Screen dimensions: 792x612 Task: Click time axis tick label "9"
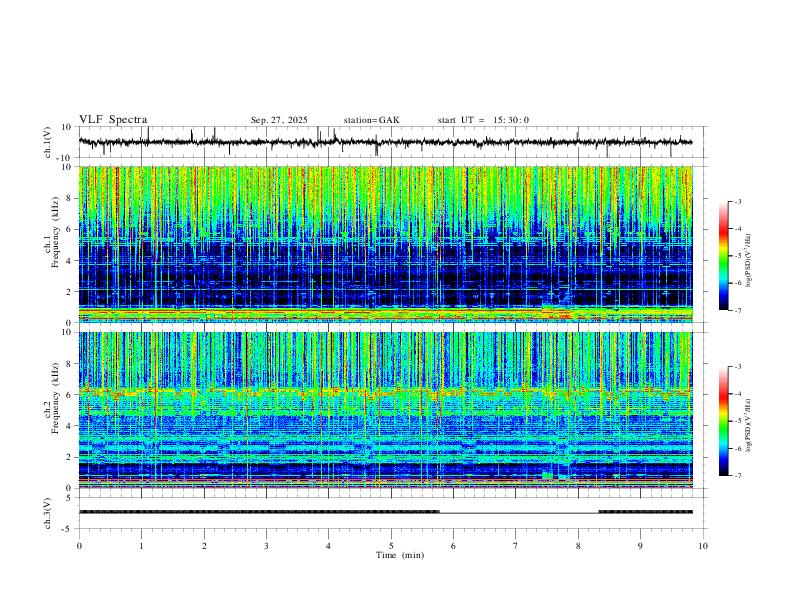640,546
